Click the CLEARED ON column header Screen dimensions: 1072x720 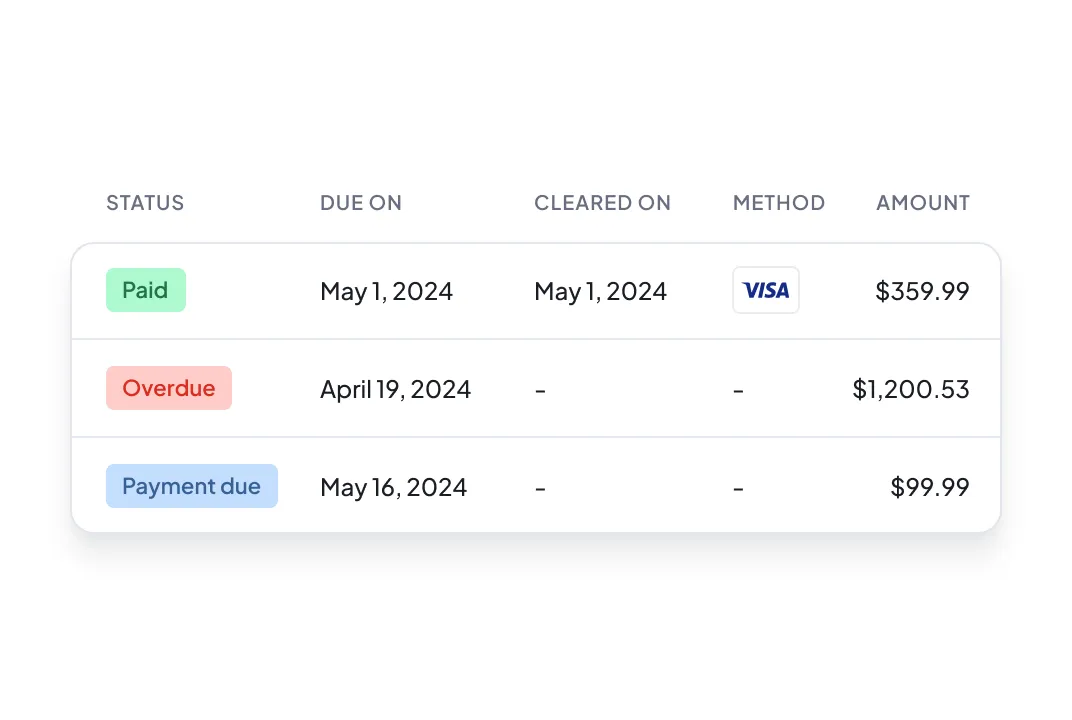pyautogui.click(x=602, y=203)
